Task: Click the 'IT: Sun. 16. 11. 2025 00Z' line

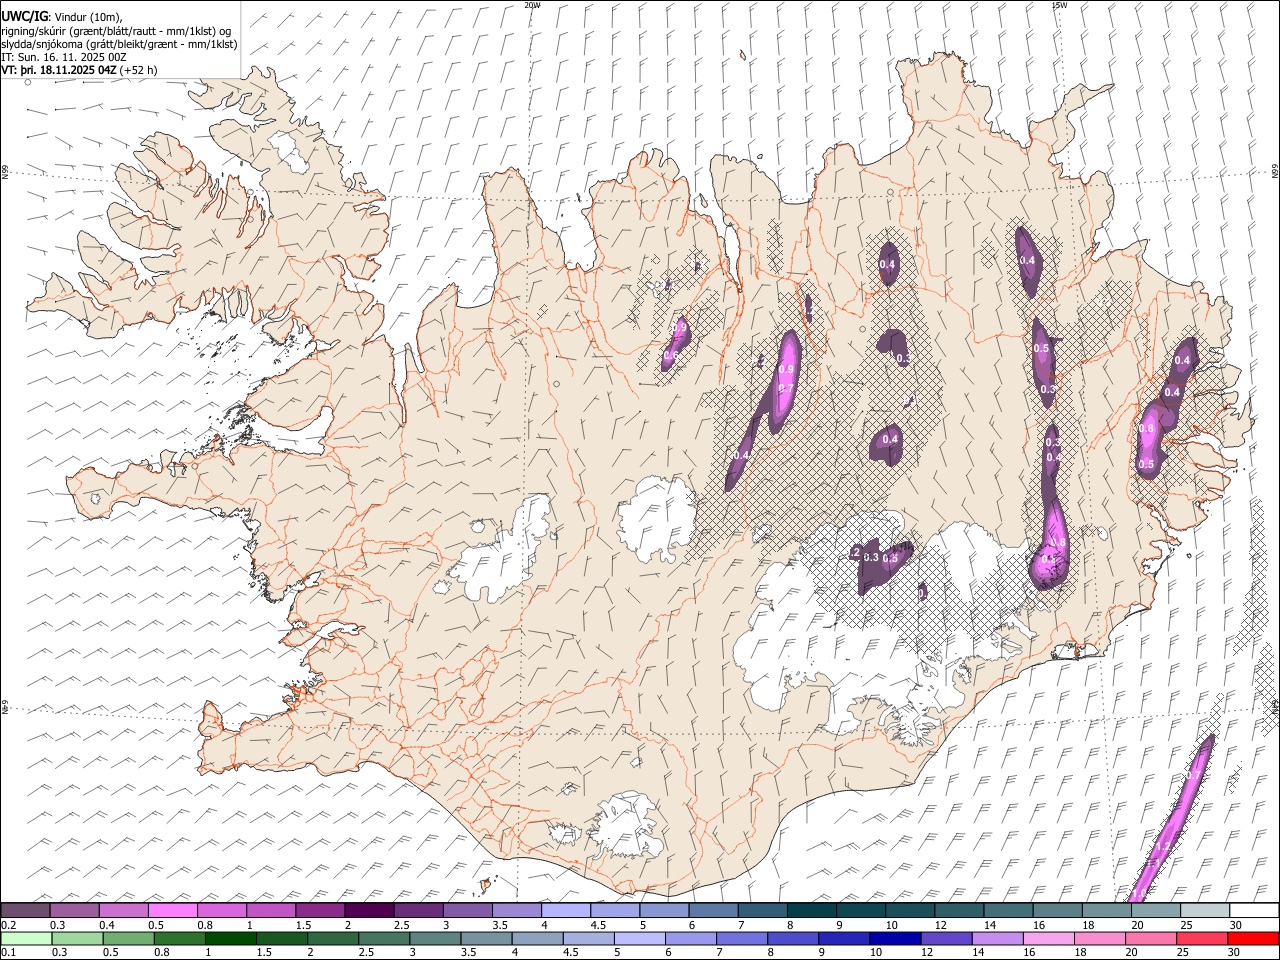Action: click(x=63, y=57)
